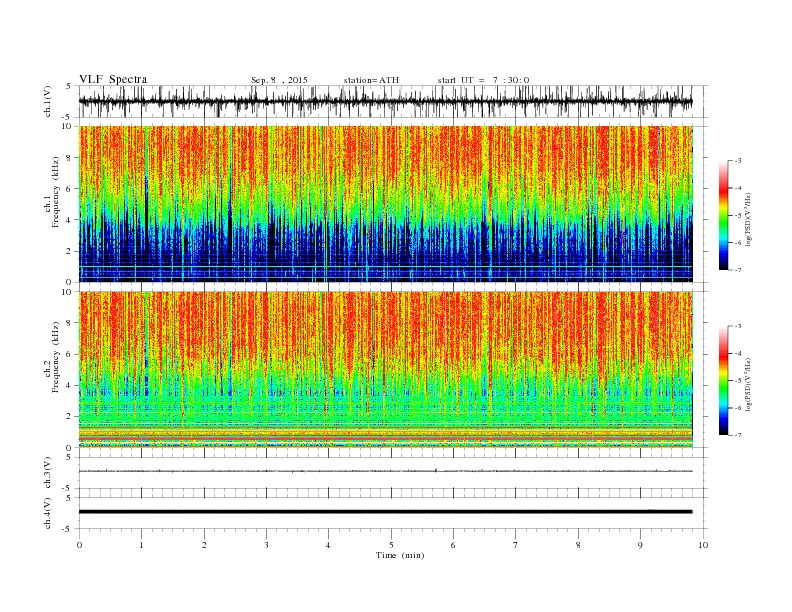Image resolution: width=792 pixels, height=612 pixels.
Task: Click the "8" kHz tick on ch.1 spectrogram
Action: [x=70, y=158]
